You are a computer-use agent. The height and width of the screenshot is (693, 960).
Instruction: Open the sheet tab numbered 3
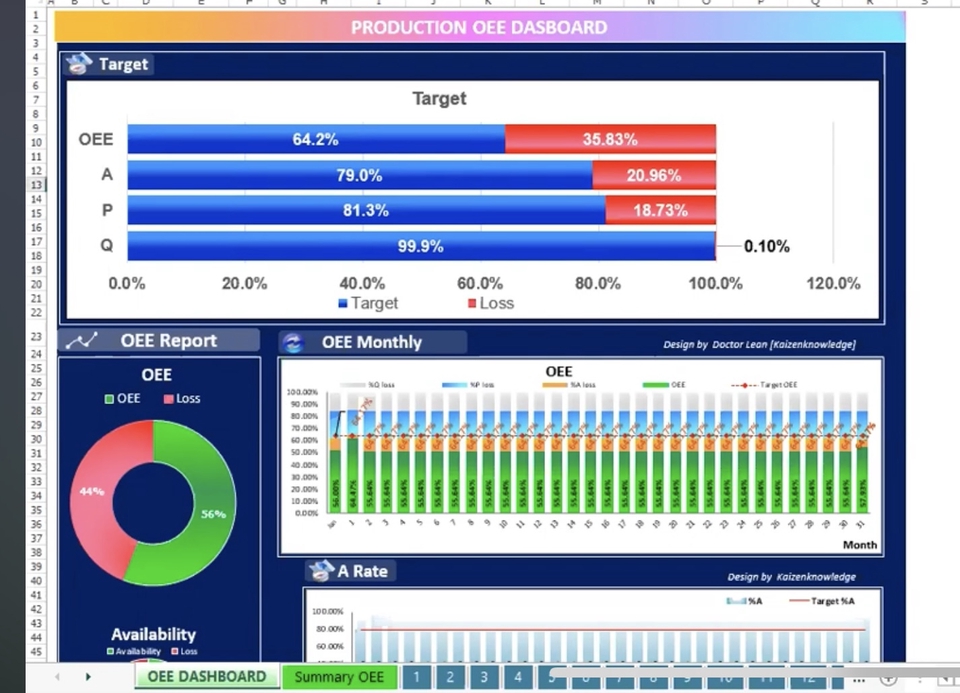click(484, 677)
